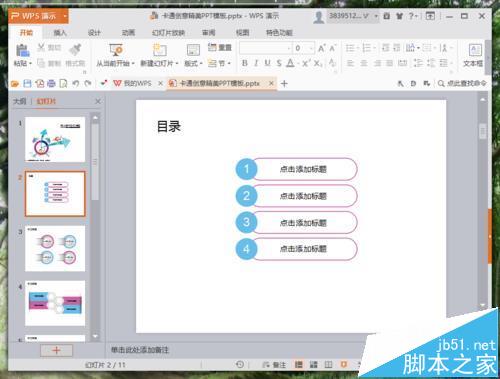Insert a text box icon
Screen dimensions: 500x379
(475, 50)
